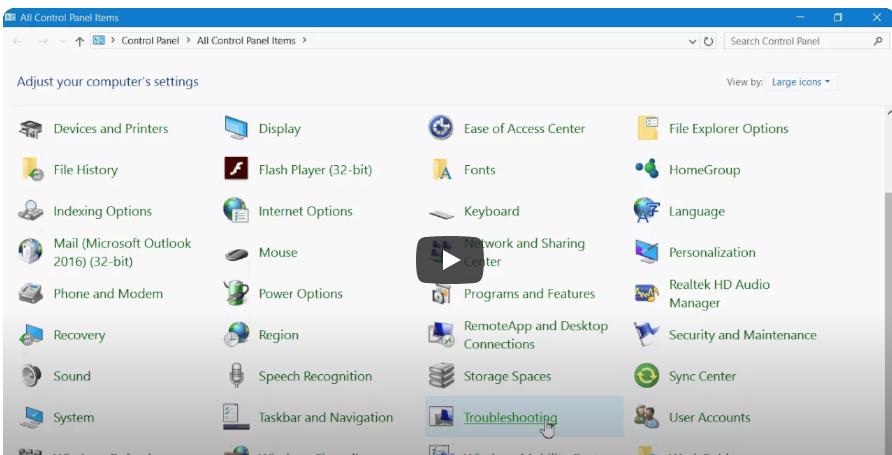Click the refresh button beside address bar
This screenshot has width=892, height=455.
click(x=708, y=42)
